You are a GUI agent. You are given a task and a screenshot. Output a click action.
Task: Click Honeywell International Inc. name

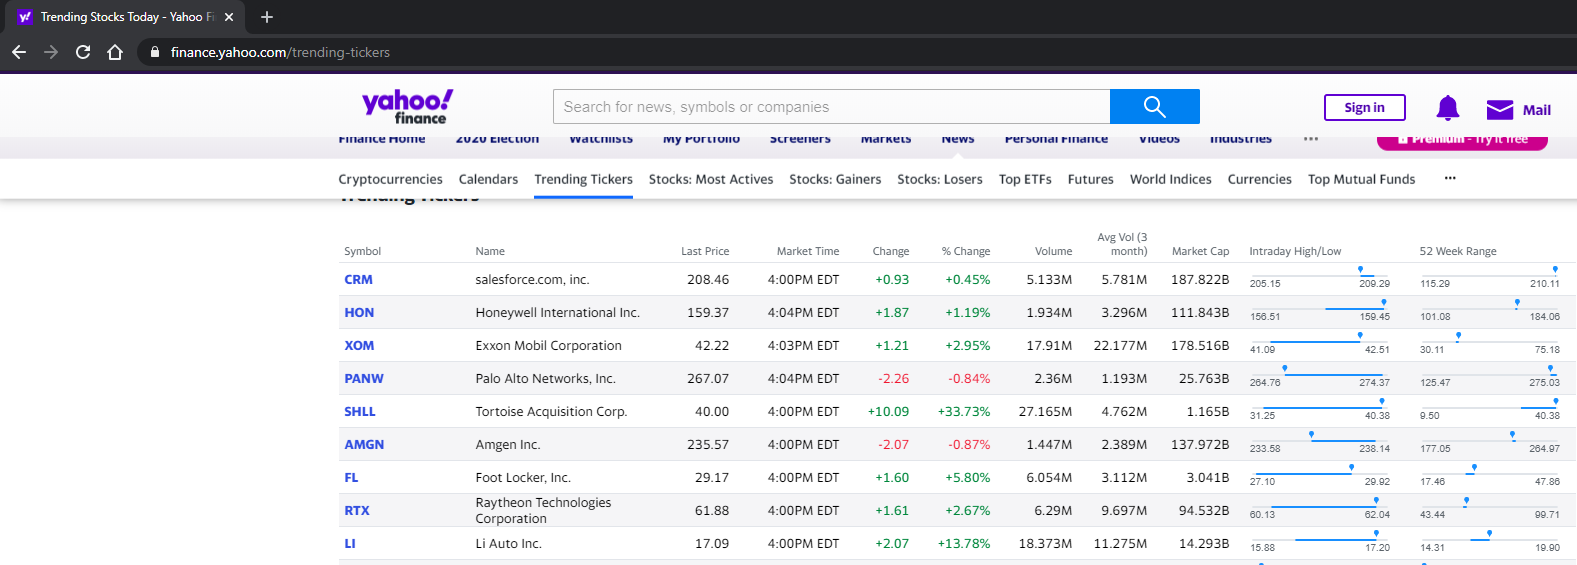(557, 313)
